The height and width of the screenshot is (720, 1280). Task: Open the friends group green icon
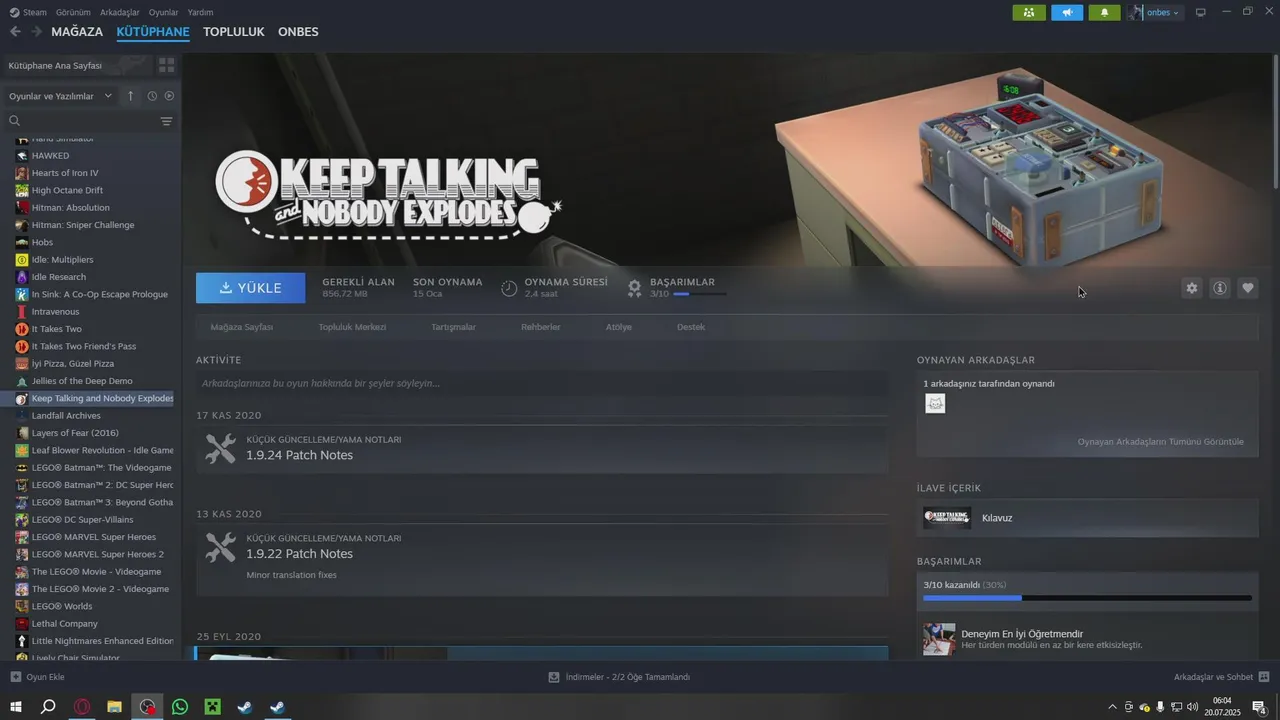point(1029,12)
